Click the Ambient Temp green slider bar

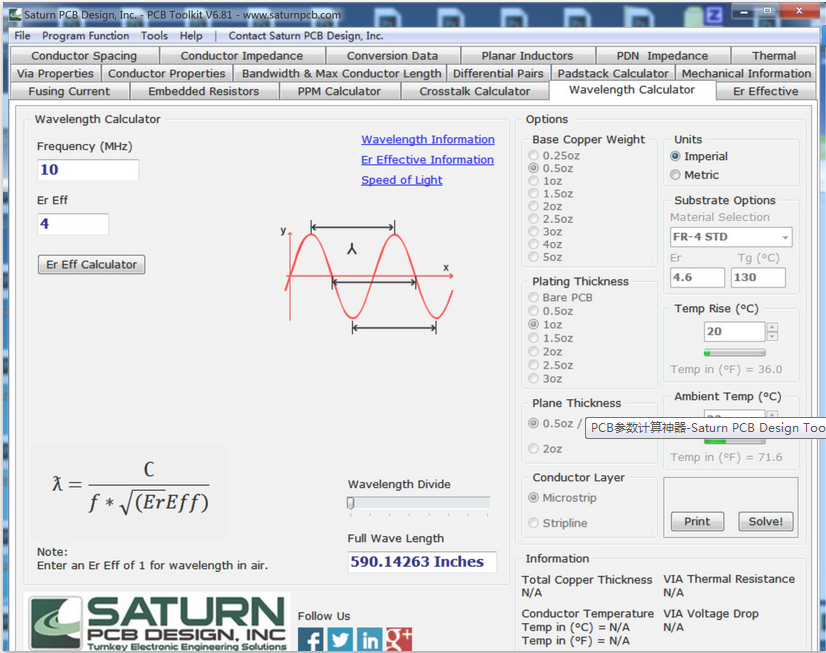(735, 440)
